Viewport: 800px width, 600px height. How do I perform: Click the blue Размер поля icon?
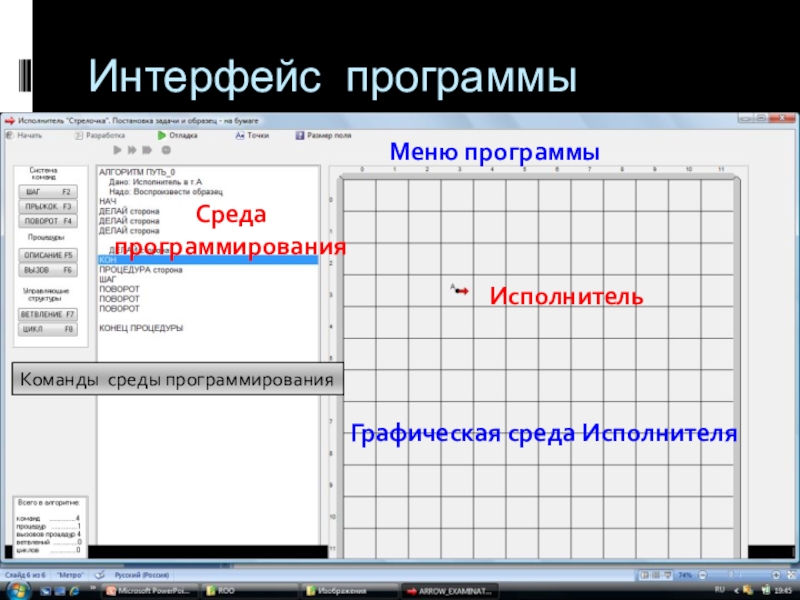(300, 135)
